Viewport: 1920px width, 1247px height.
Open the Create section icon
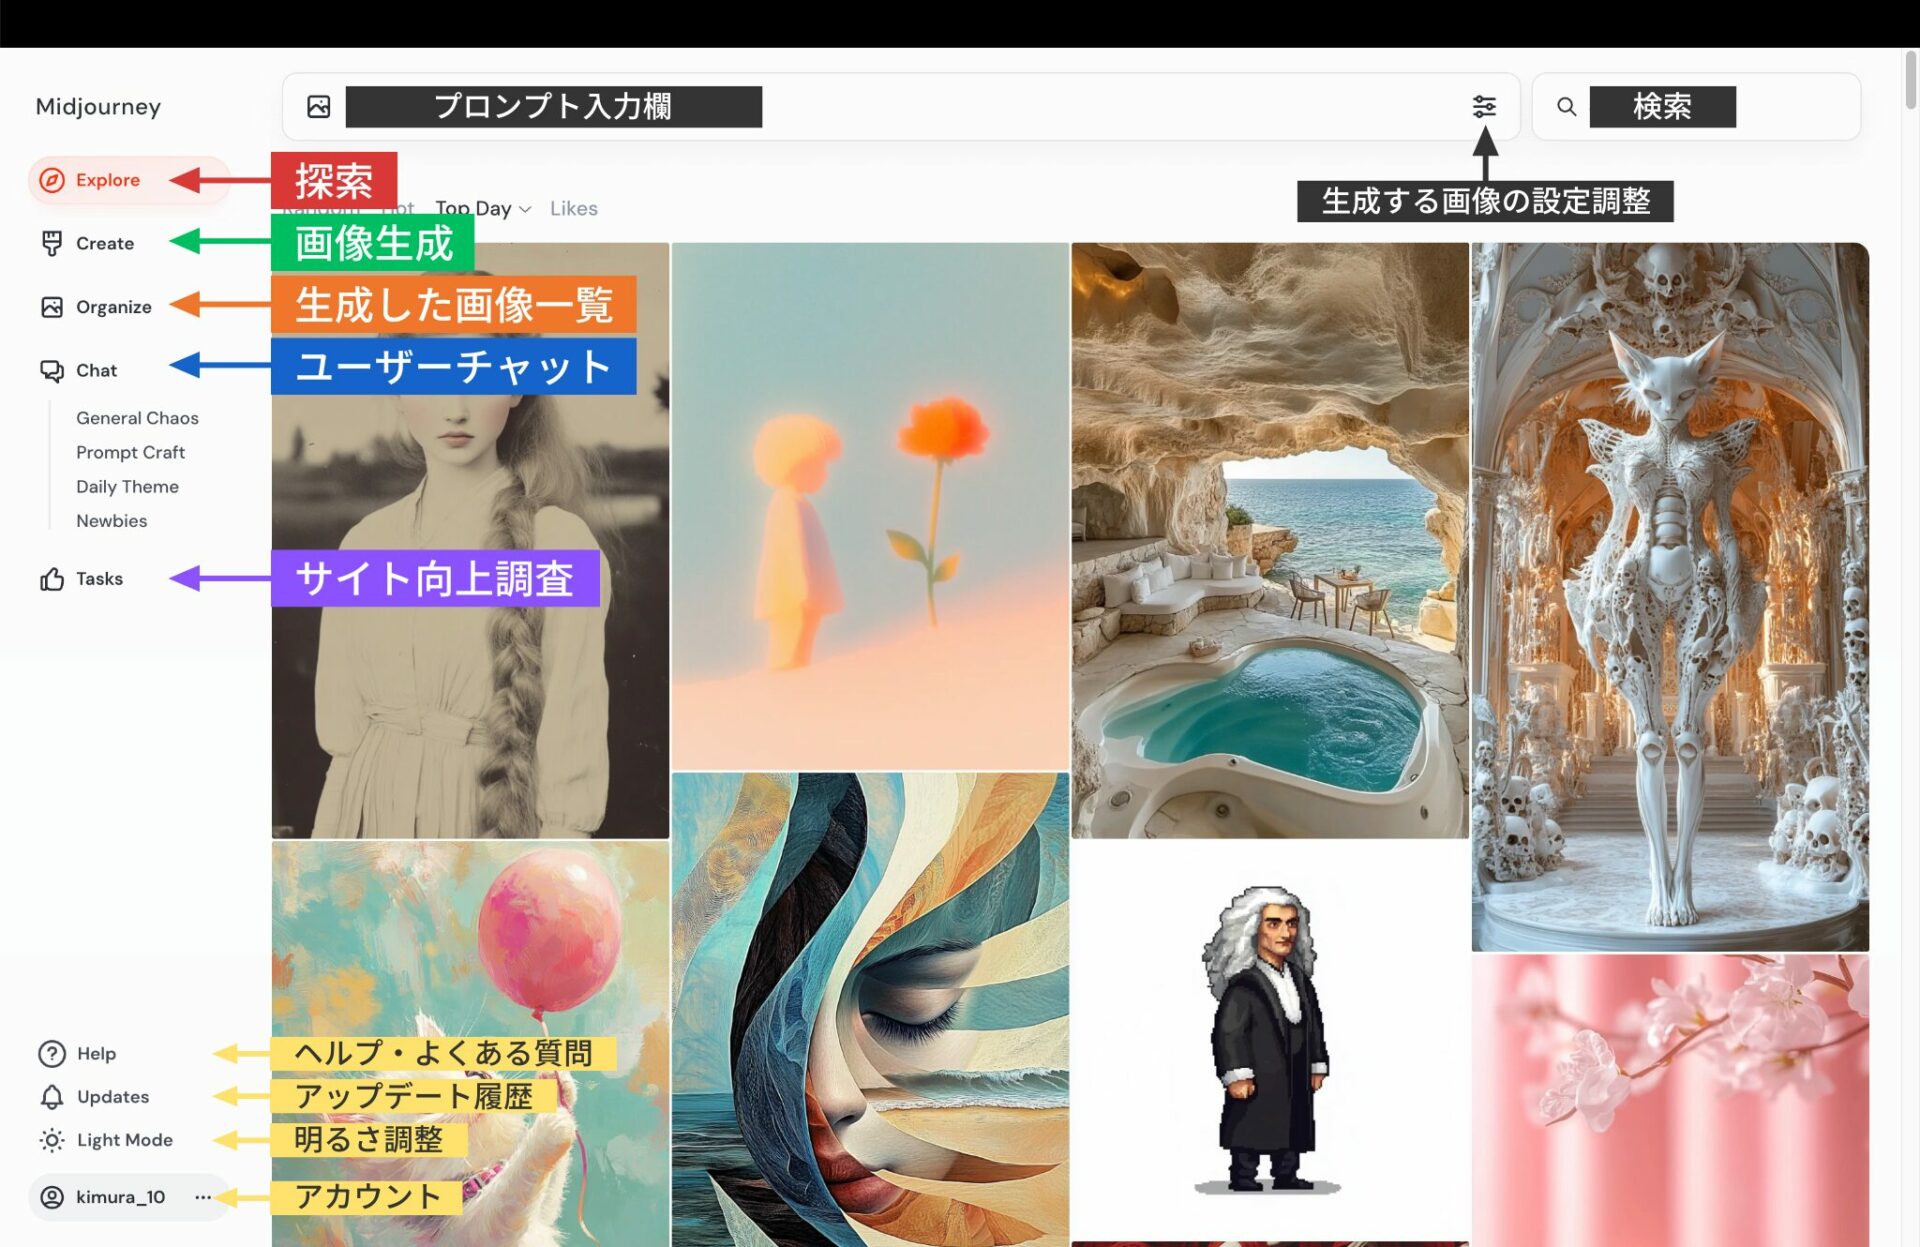54,243
